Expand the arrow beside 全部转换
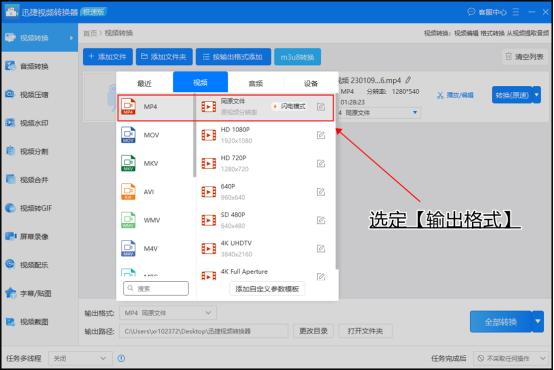554x370 pixels. (x=538, y=322)
